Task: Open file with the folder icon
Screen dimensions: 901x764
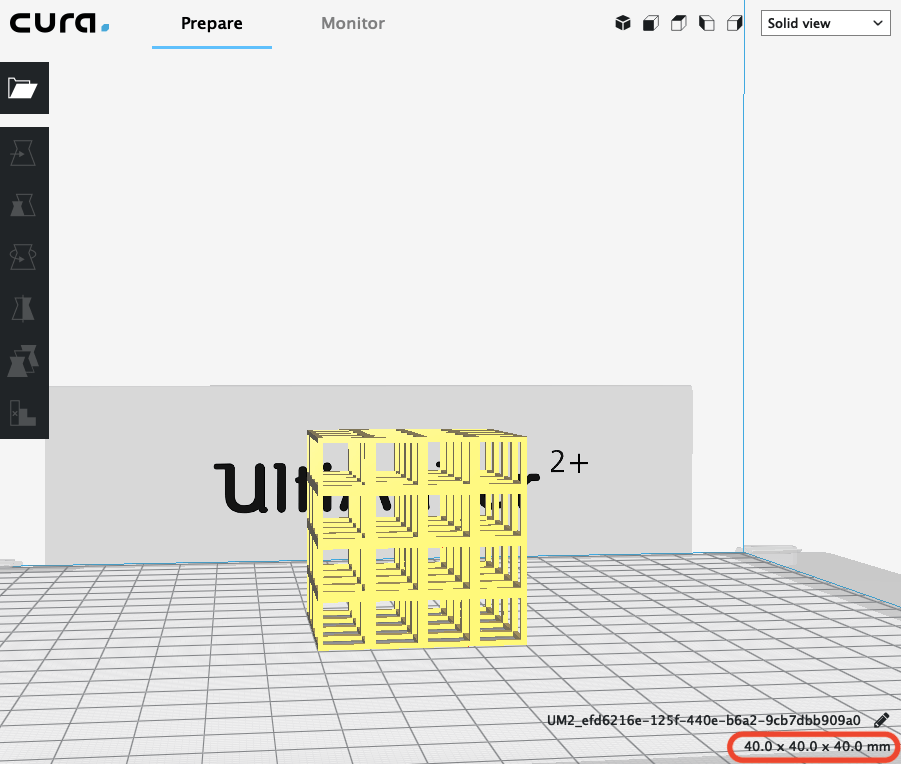Action: click(x=23, y=88)
